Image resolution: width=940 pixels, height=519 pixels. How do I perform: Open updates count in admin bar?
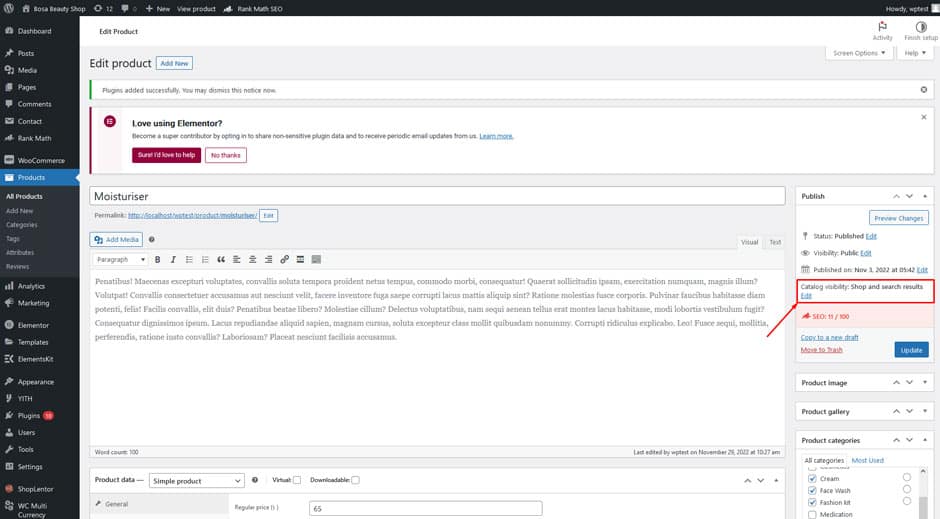click(104, 8)
